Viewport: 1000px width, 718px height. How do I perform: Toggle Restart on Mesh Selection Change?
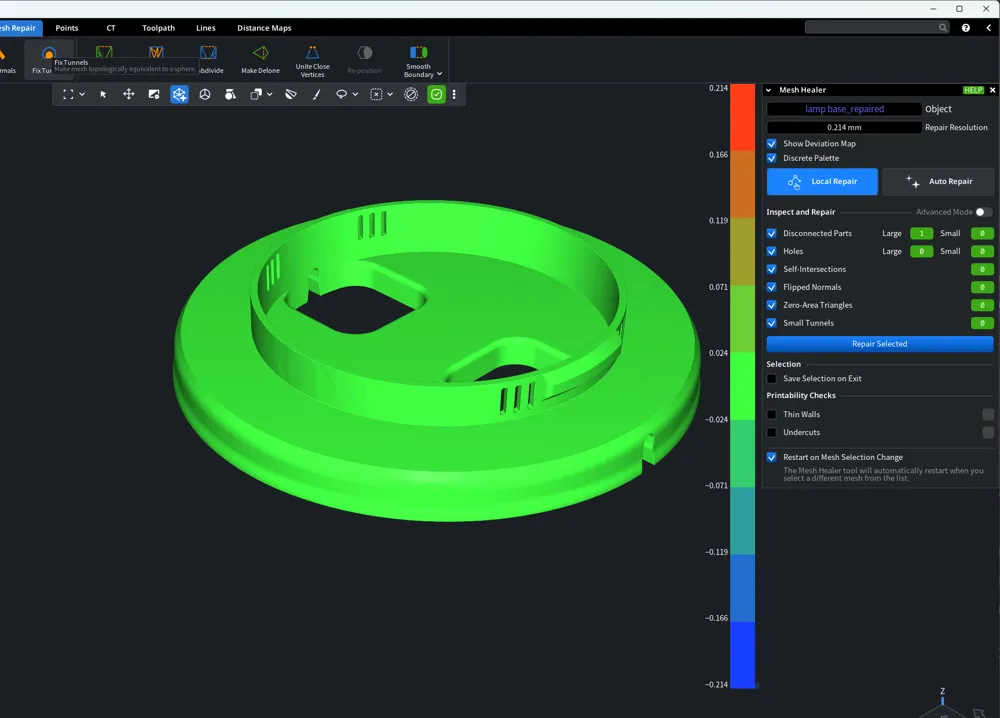click(772, 457)
